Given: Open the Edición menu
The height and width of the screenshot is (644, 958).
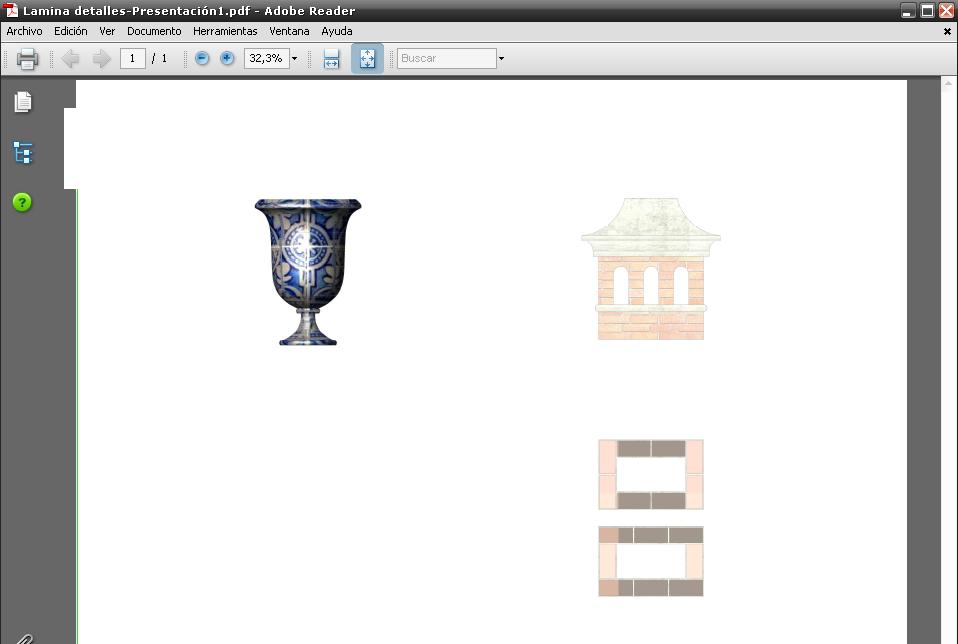Looking at the screenshot, I should [70, 31].
